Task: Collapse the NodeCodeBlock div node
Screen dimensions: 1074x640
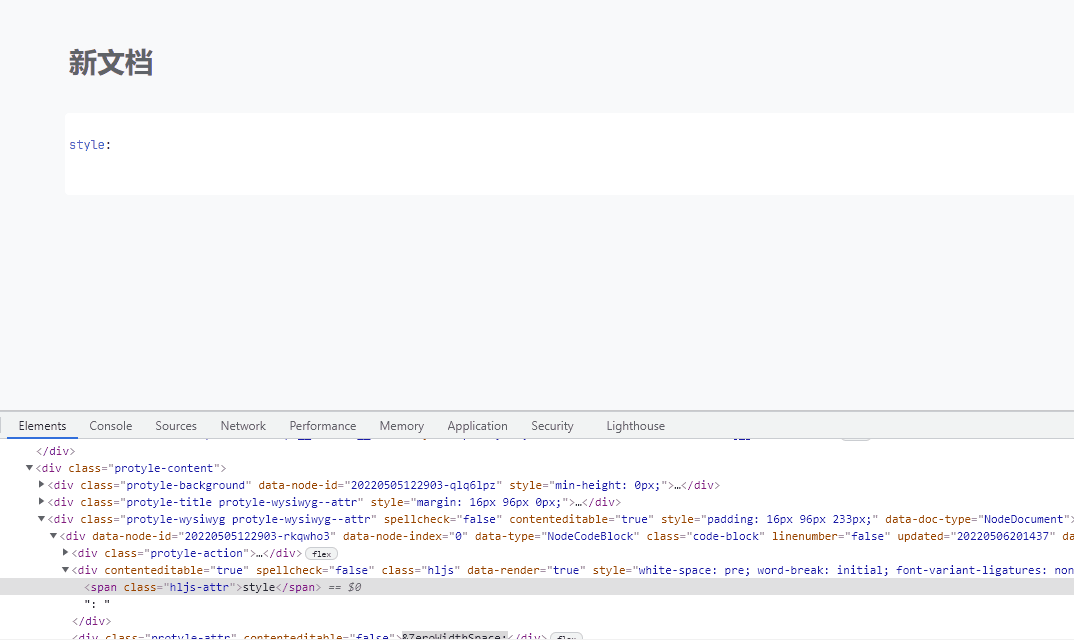Action: click(x=53, y=535)
